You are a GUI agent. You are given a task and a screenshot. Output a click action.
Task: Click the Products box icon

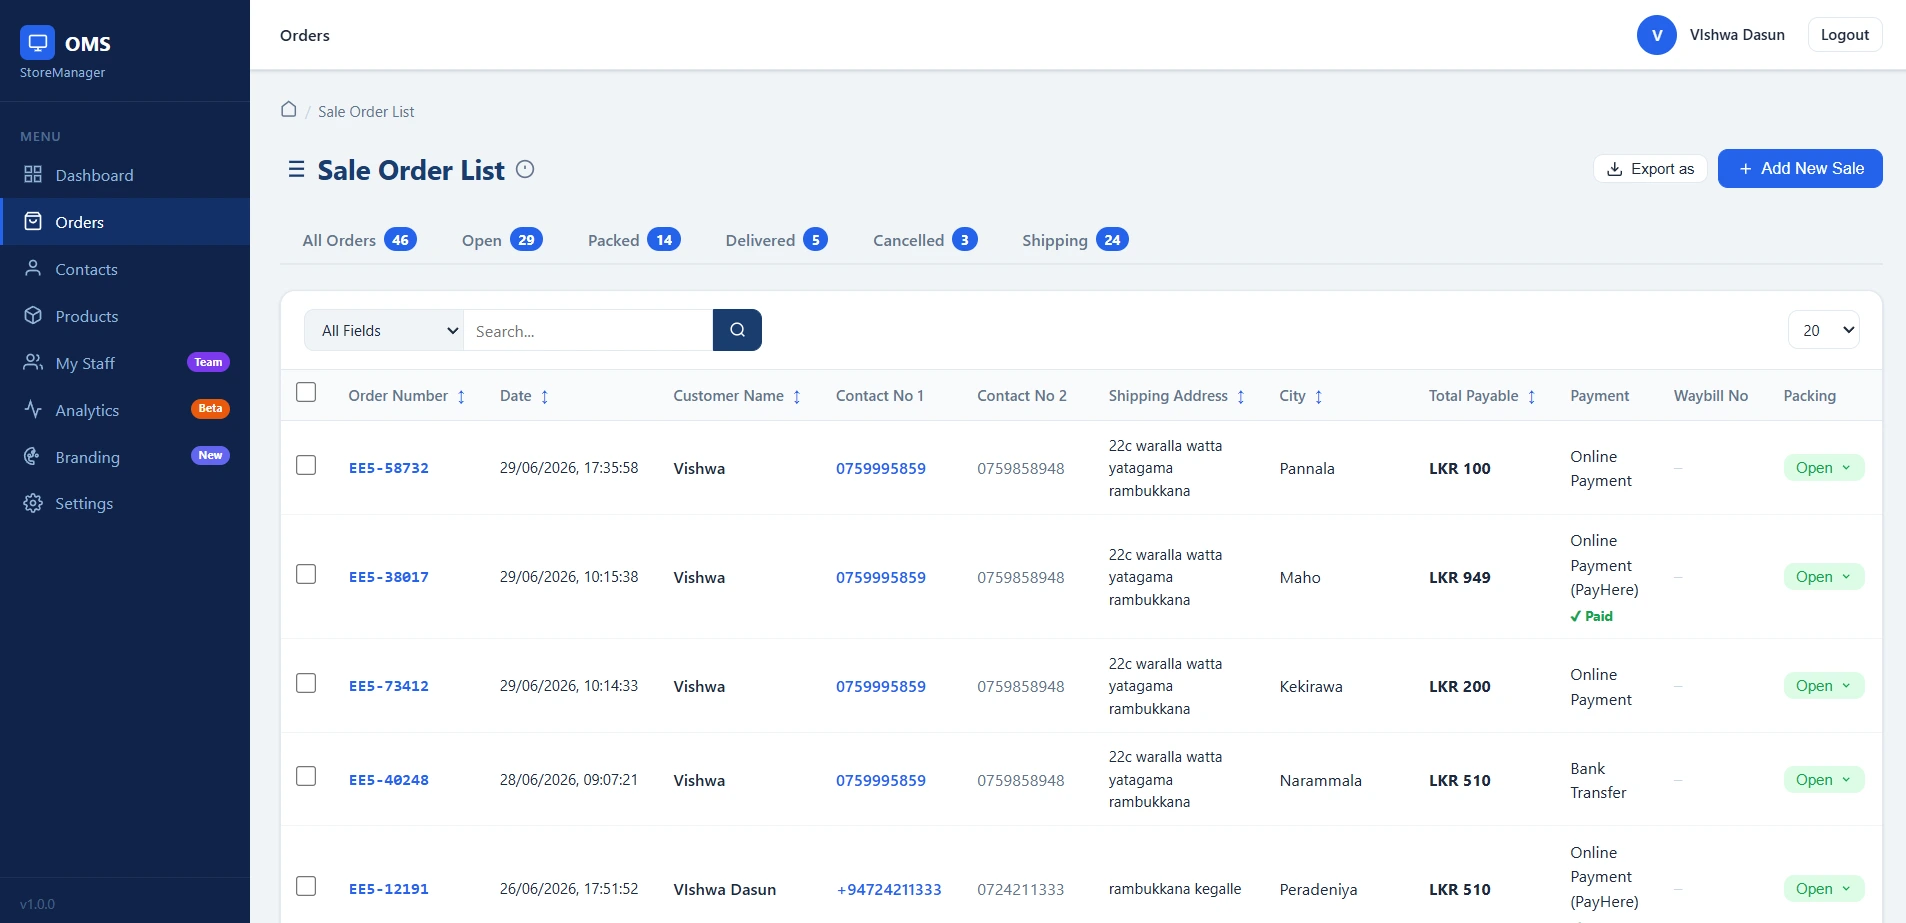(x=33, y=315)
